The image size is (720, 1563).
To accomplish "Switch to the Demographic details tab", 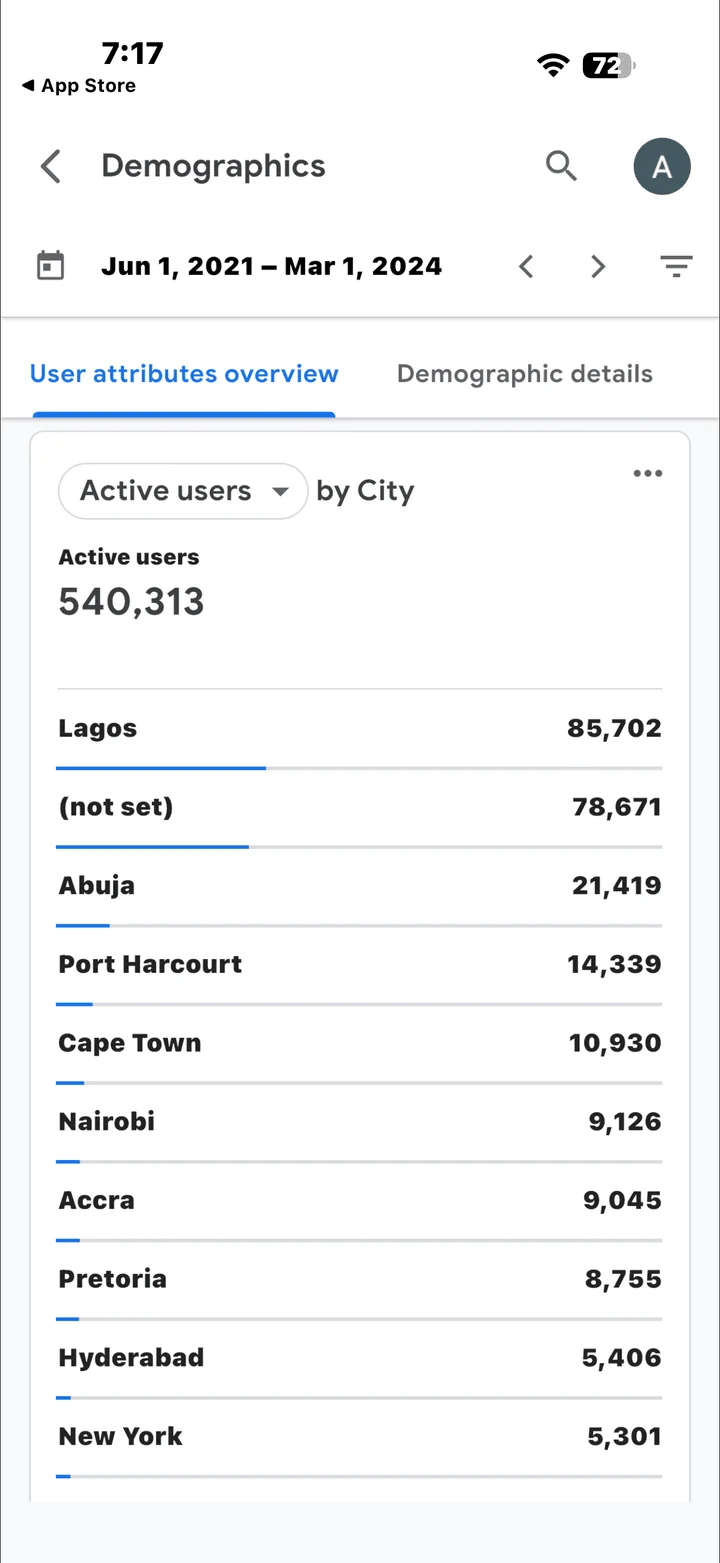I will pos(525,374).
